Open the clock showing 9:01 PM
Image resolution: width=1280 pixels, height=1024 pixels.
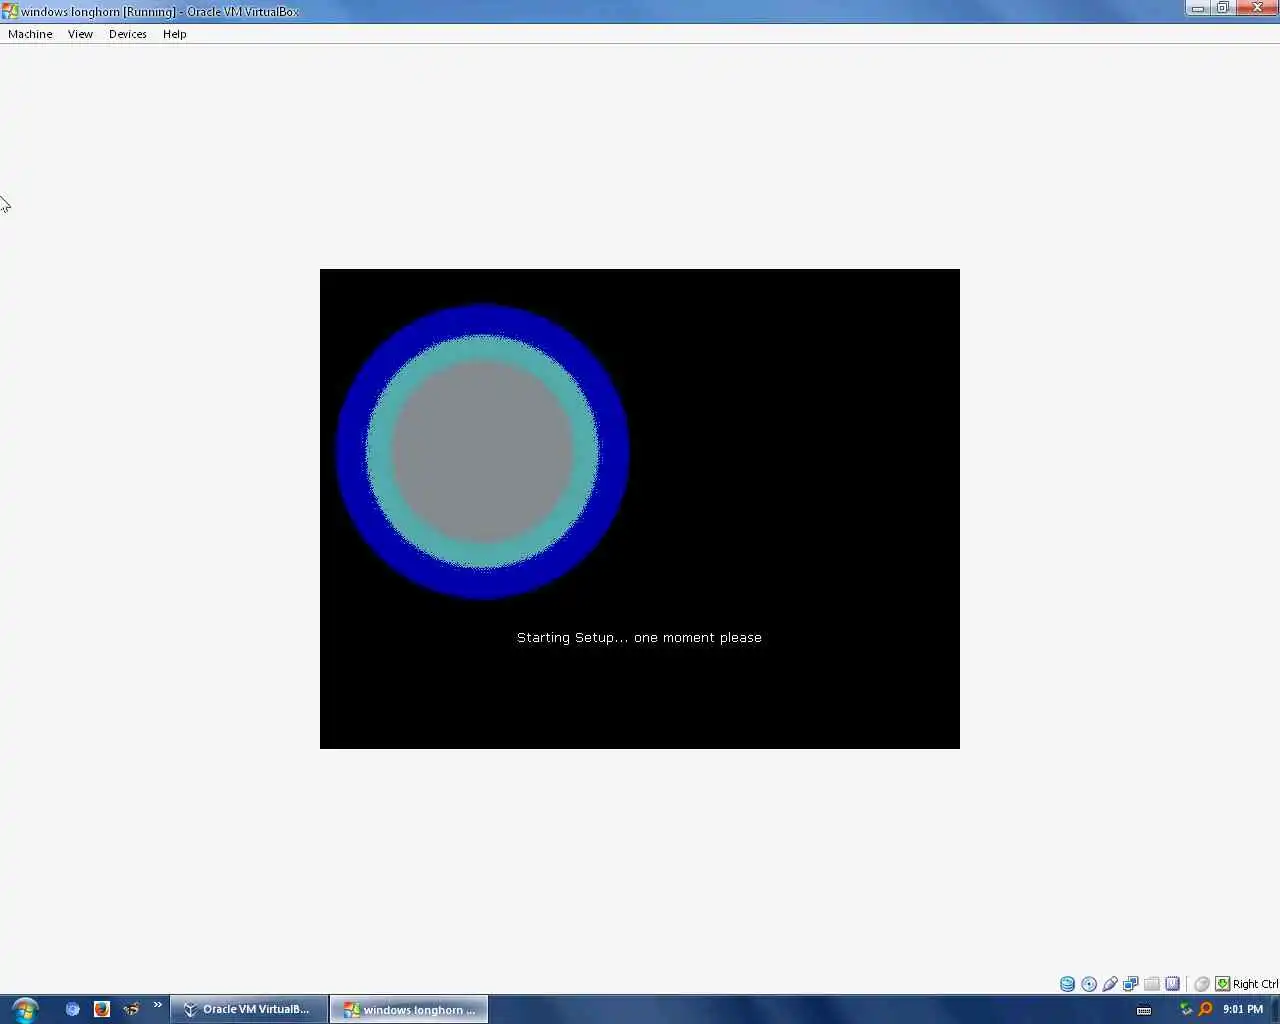click(x=1243, y=1009)
